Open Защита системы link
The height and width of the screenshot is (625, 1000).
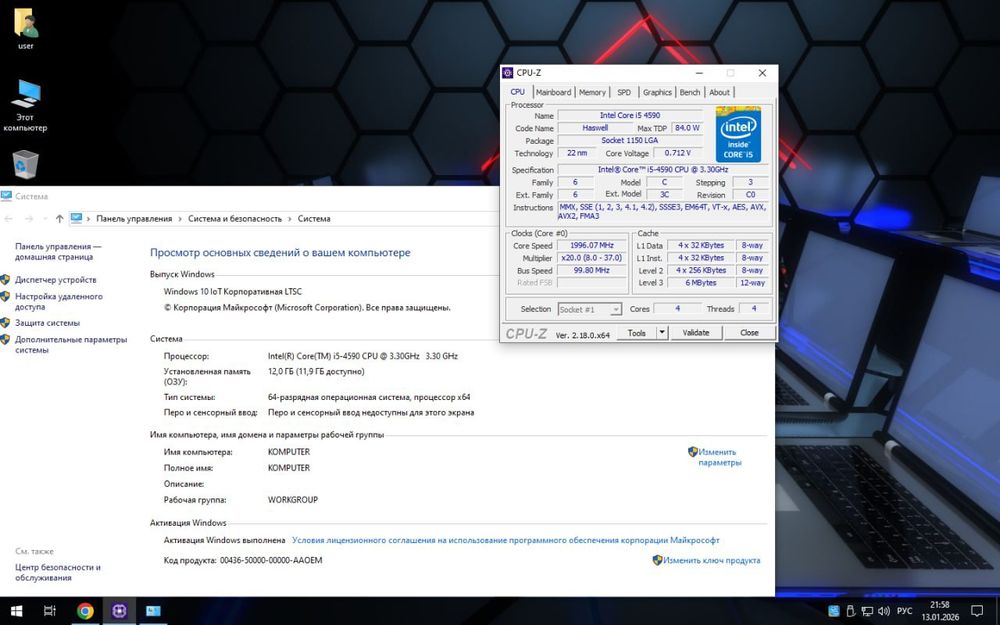pyautogui.click(x=47, y=323)
